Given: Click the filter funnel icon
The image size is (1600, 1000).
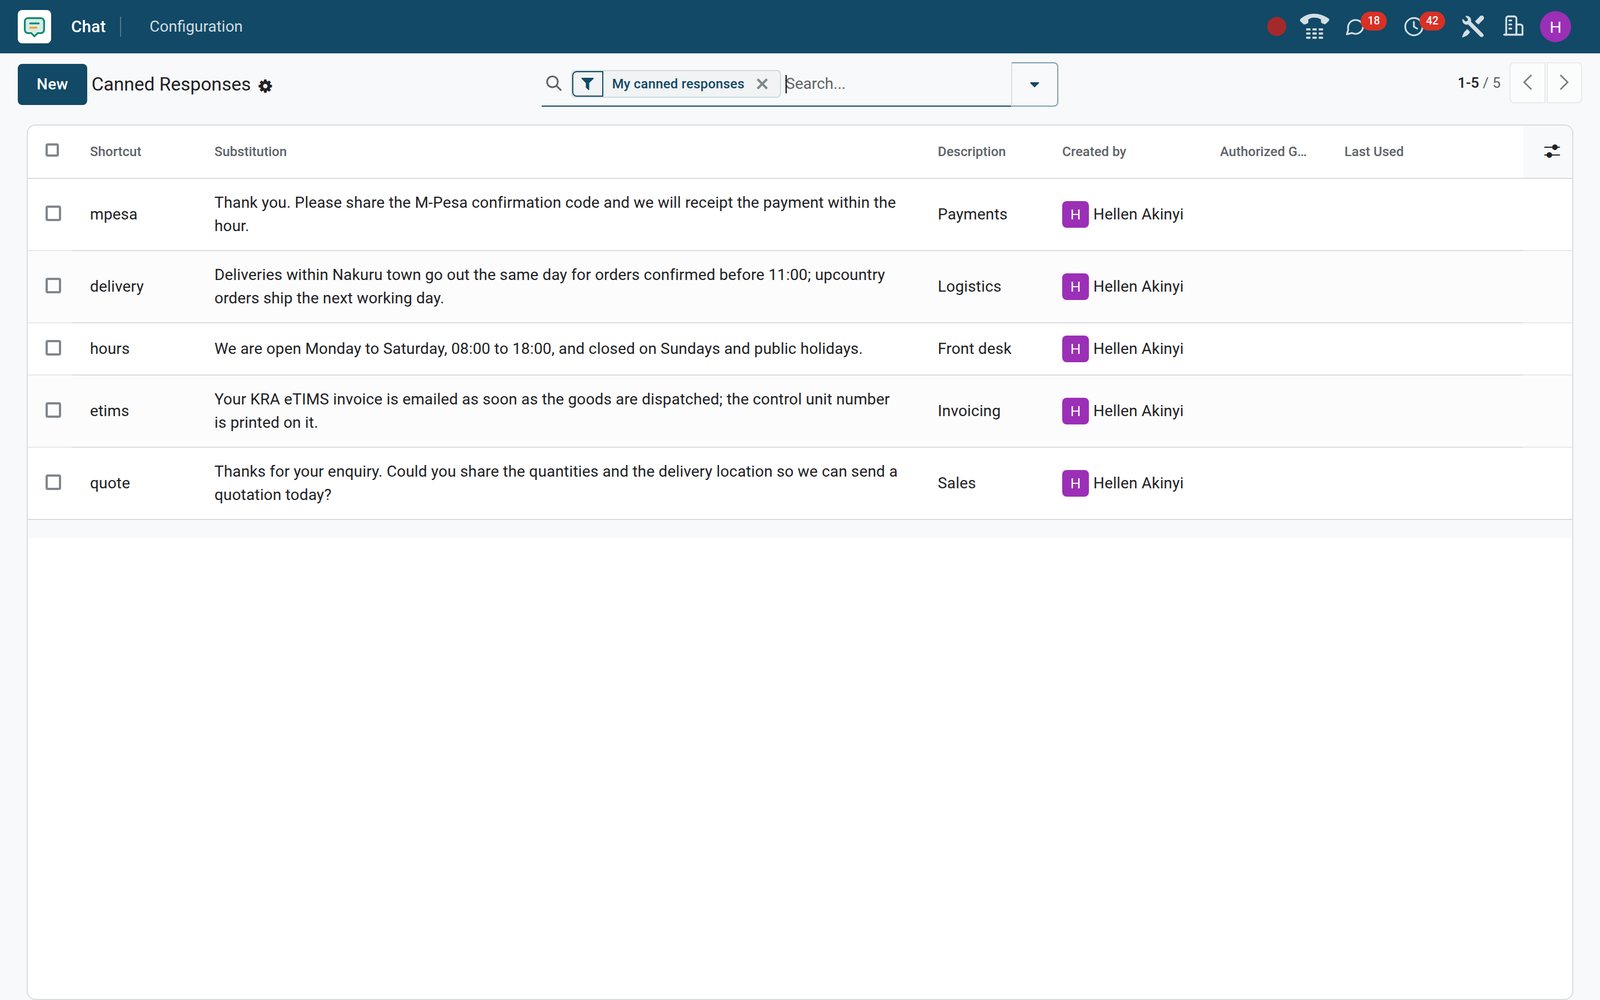Looking at the screenshot, I should (588, 84).
